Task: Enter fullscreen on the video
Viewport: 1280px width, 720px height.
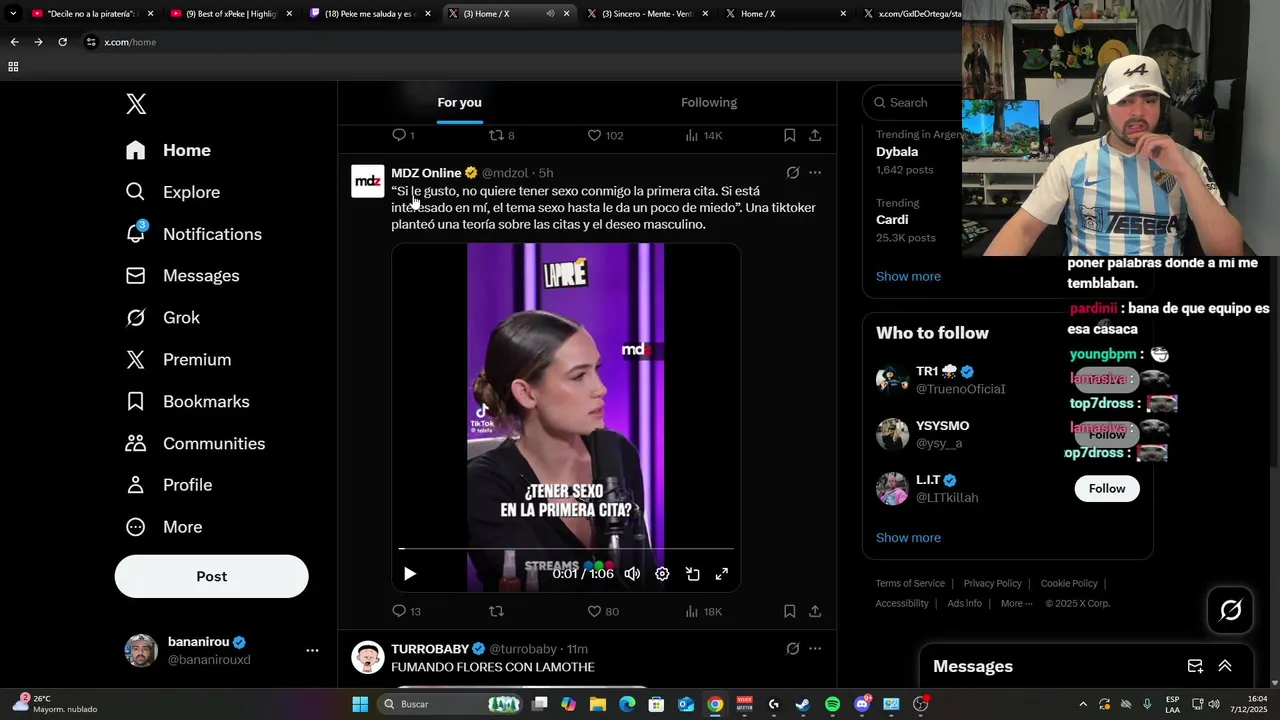Action: point(722,574)
